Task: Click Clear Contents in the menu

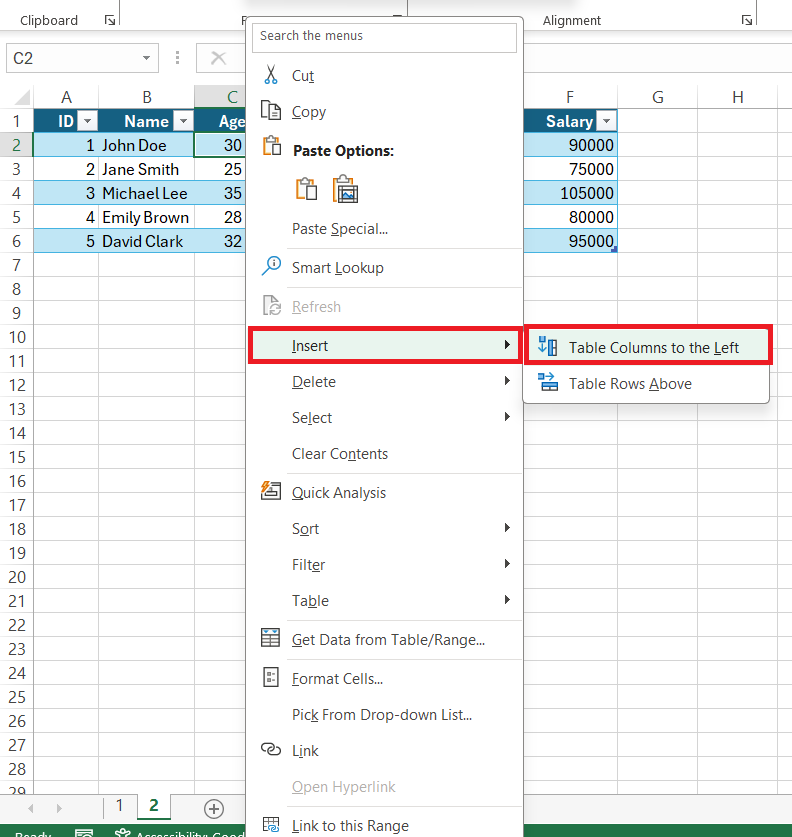Action: (x=340, y=454)
